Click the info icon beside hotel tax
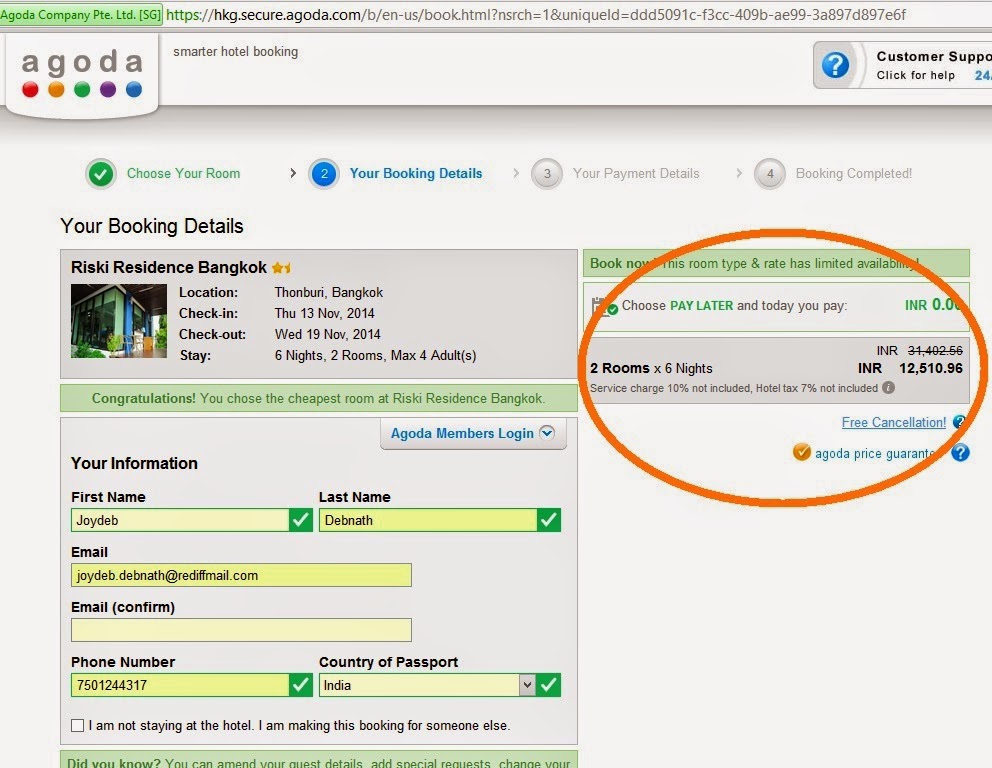This screenshot has width=992, height=768. 888,387
